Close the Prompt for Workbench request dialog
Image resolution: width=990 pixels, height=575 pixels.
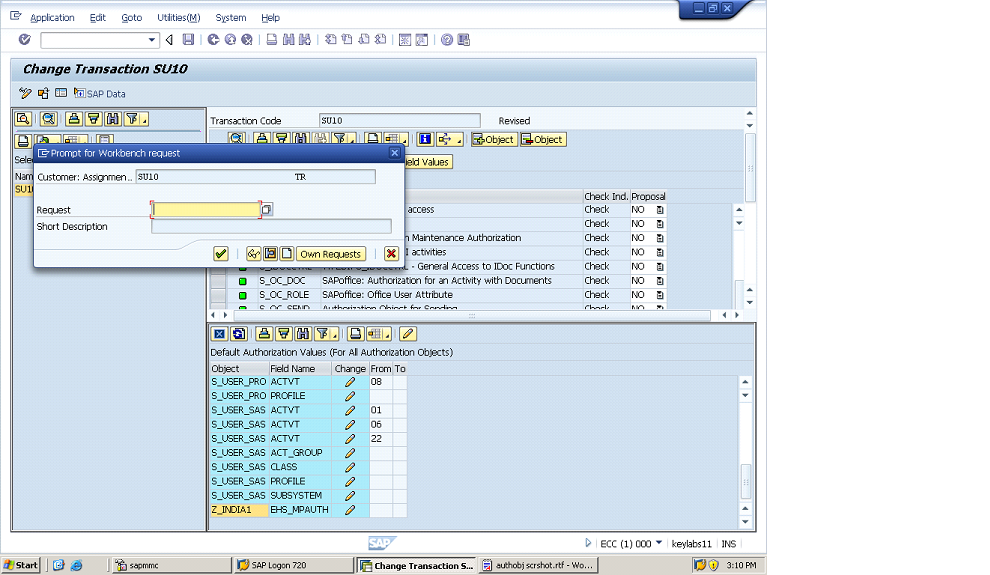coord(395,153)
